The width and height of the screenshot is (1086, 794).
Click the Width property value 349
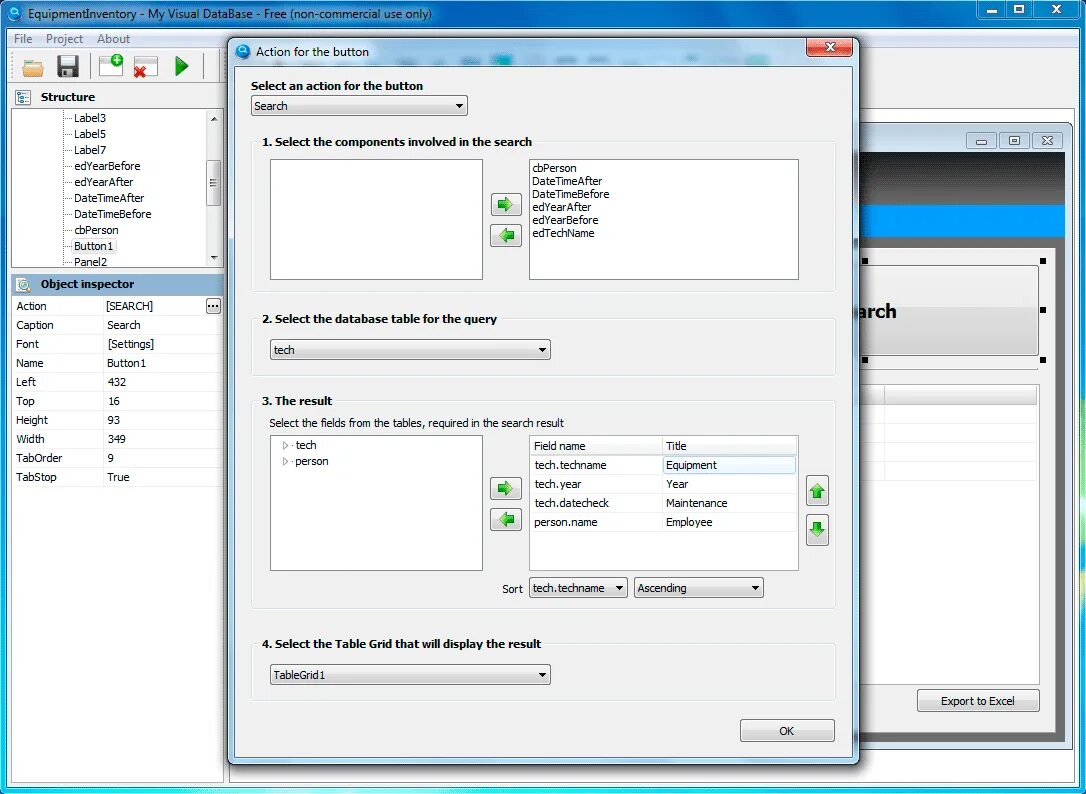tap(162, 439)
